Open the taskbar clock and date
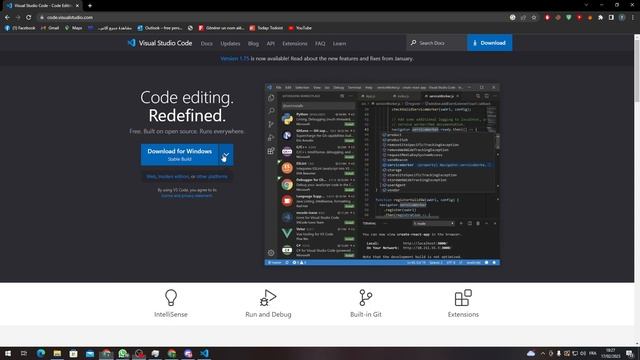This screenshot has width=640, height=360. click(610, 353)
